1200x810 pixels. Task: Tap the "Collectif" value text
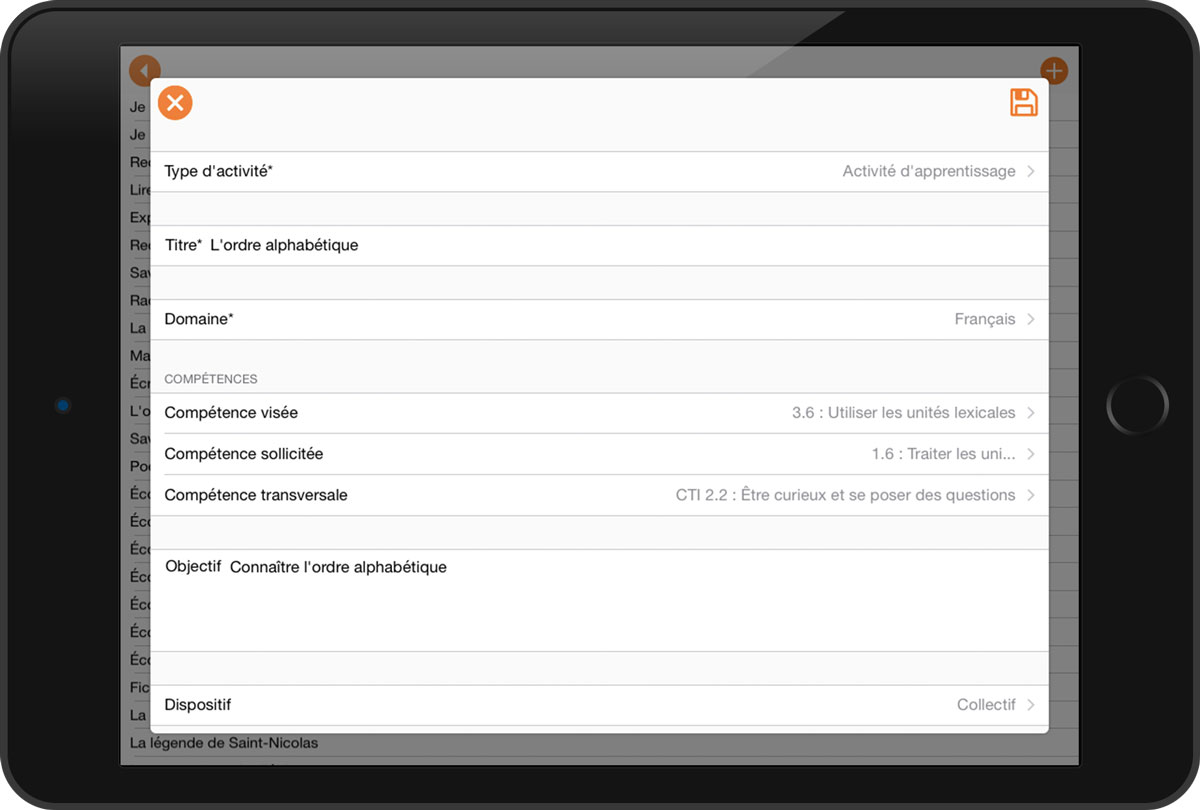(985, 705)
